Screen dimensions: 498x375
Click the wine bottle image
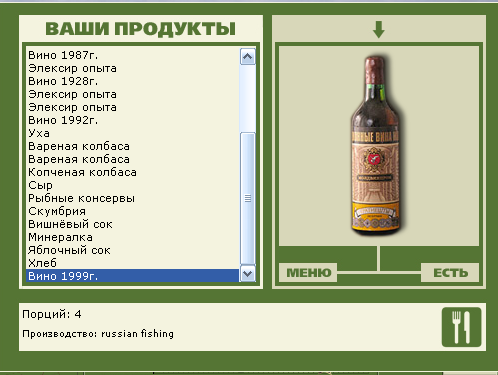coord(376,145)
